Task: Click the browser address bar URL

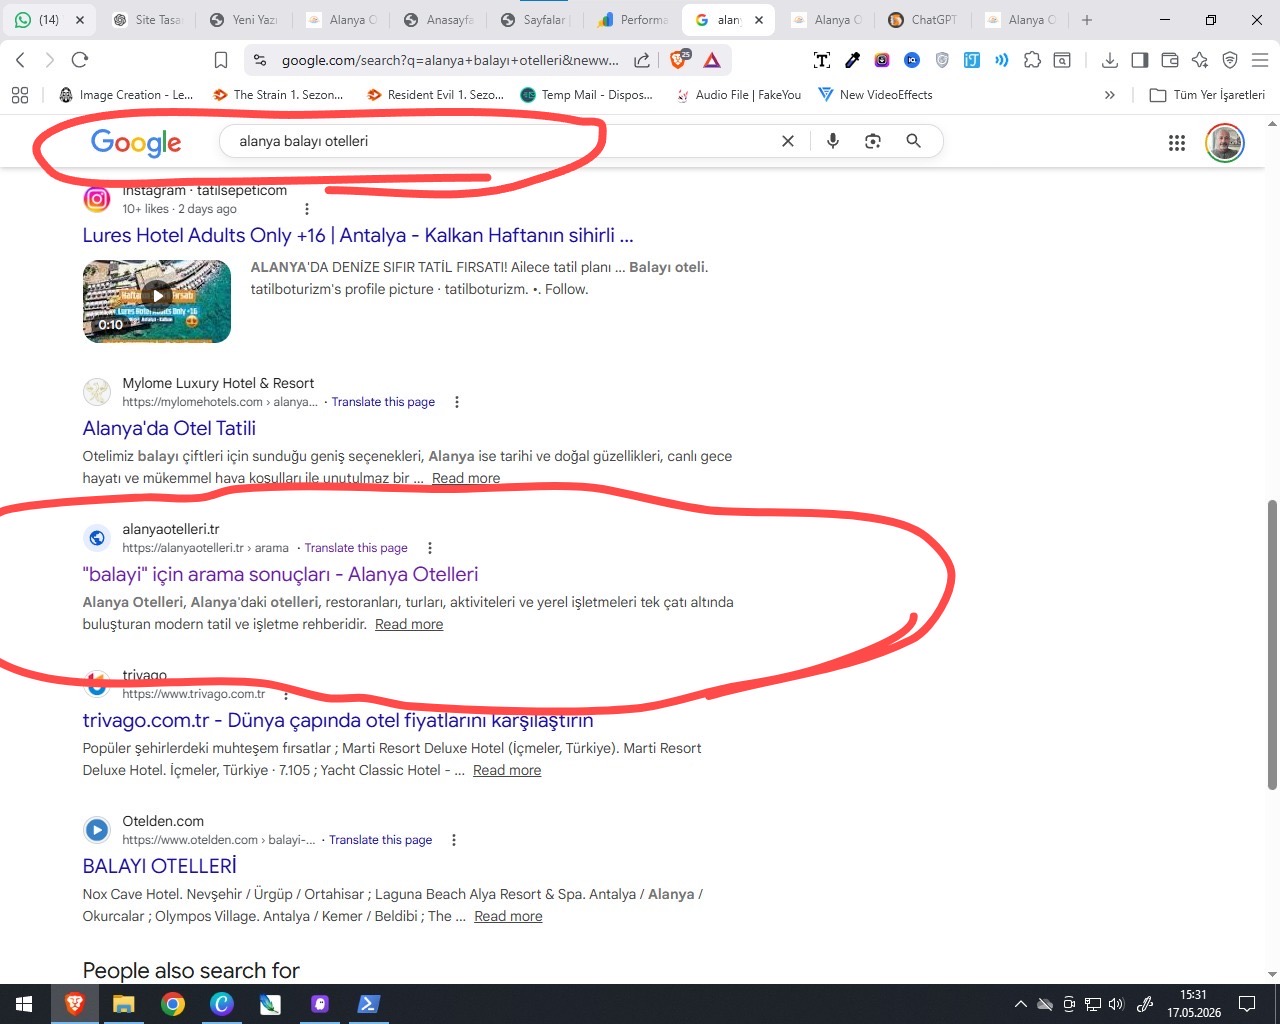Action: [x=450, y=60]
